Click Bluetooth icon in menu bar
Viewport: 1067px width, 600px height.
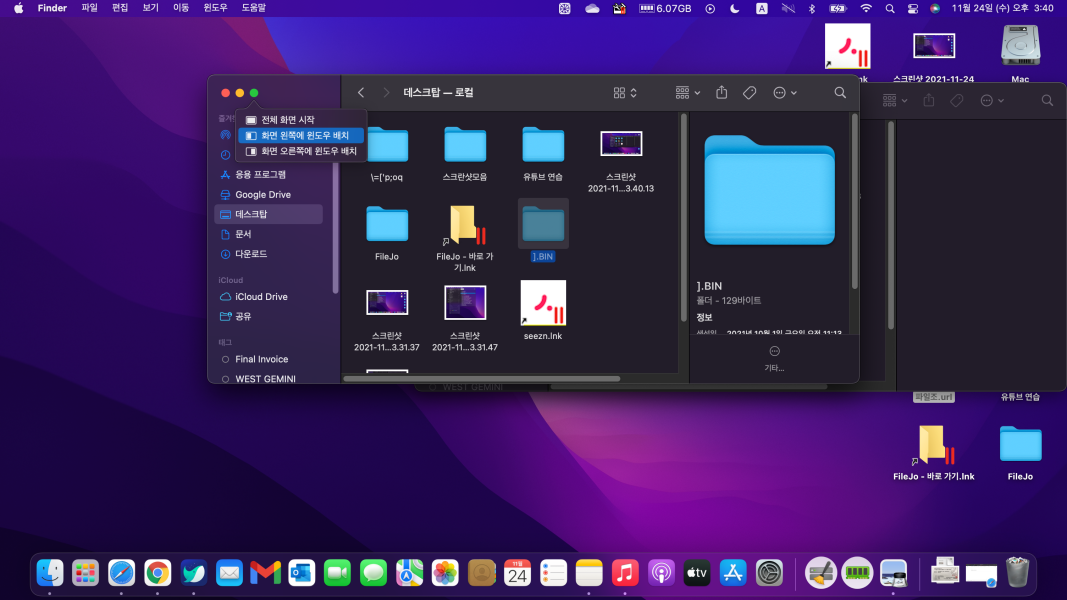[812, 8]
